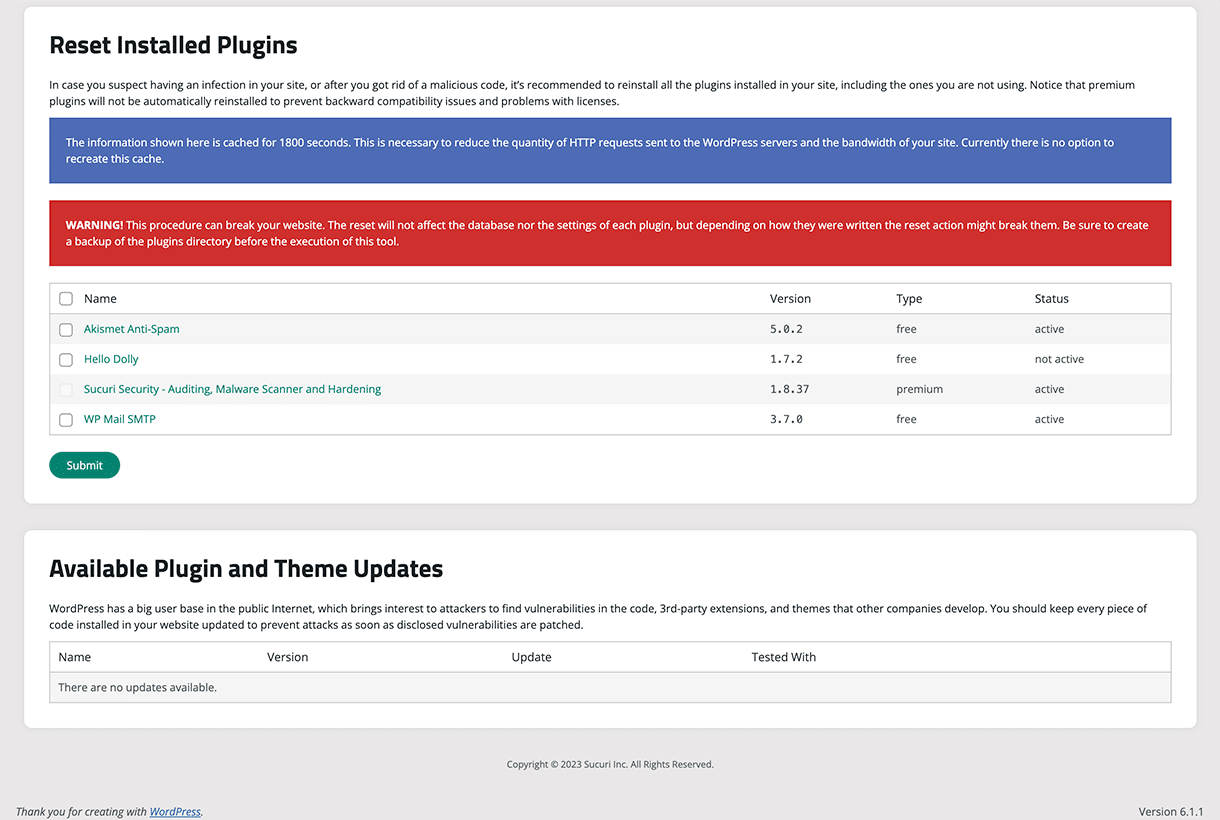The height and width of the screenshot is (820, 1220).
Task: Click the Sucuri copyright footer text
Action: tap(610, 765)
